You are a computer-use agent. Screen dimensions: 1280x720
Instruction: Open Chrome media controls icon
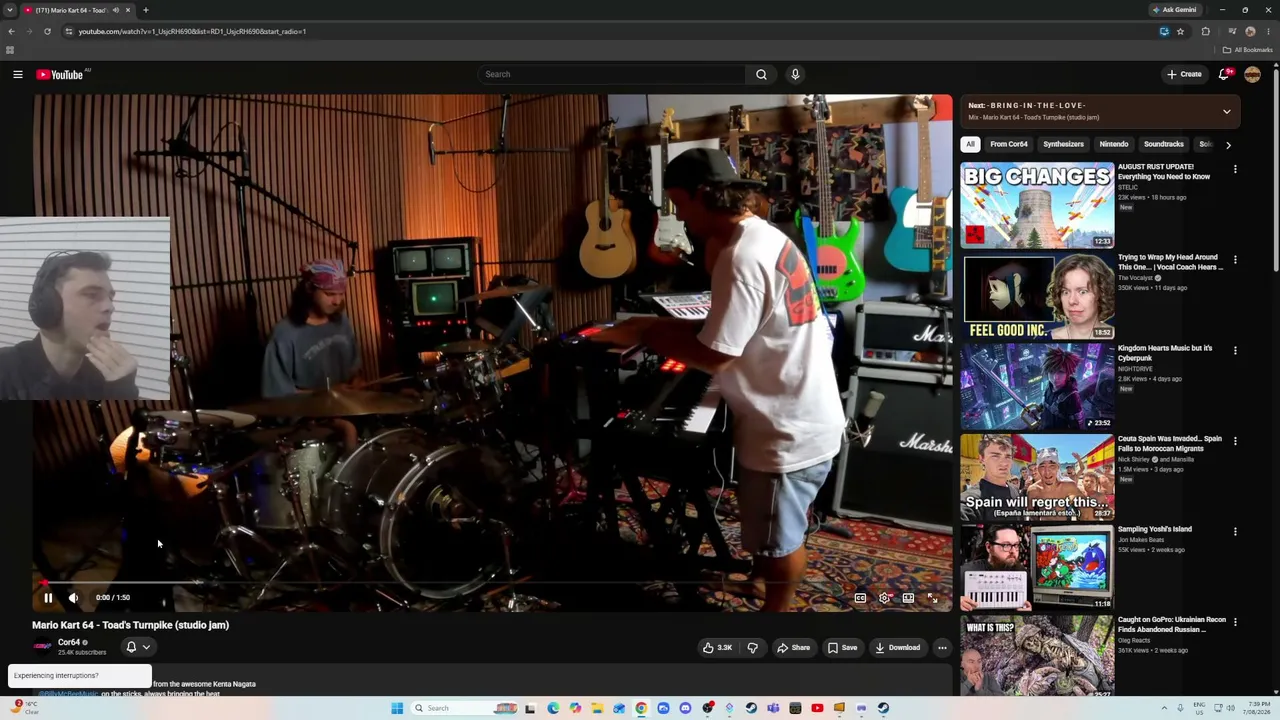(x=1232, y=31)
